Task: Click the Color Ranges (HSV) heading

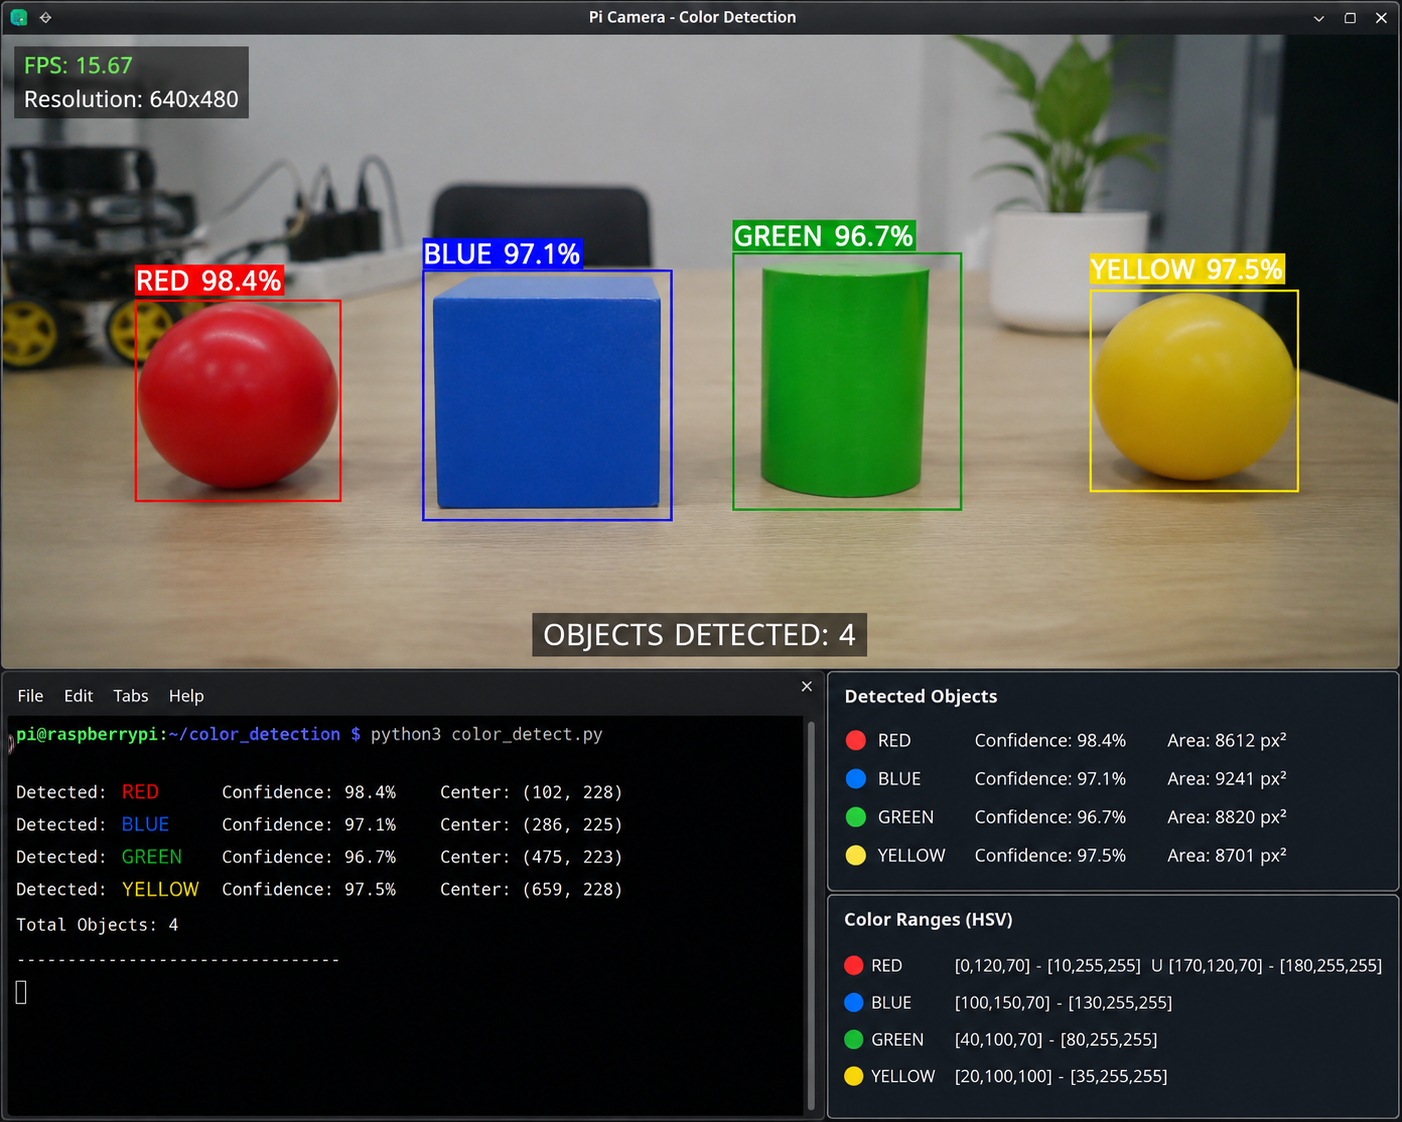Action: (928, 920)
